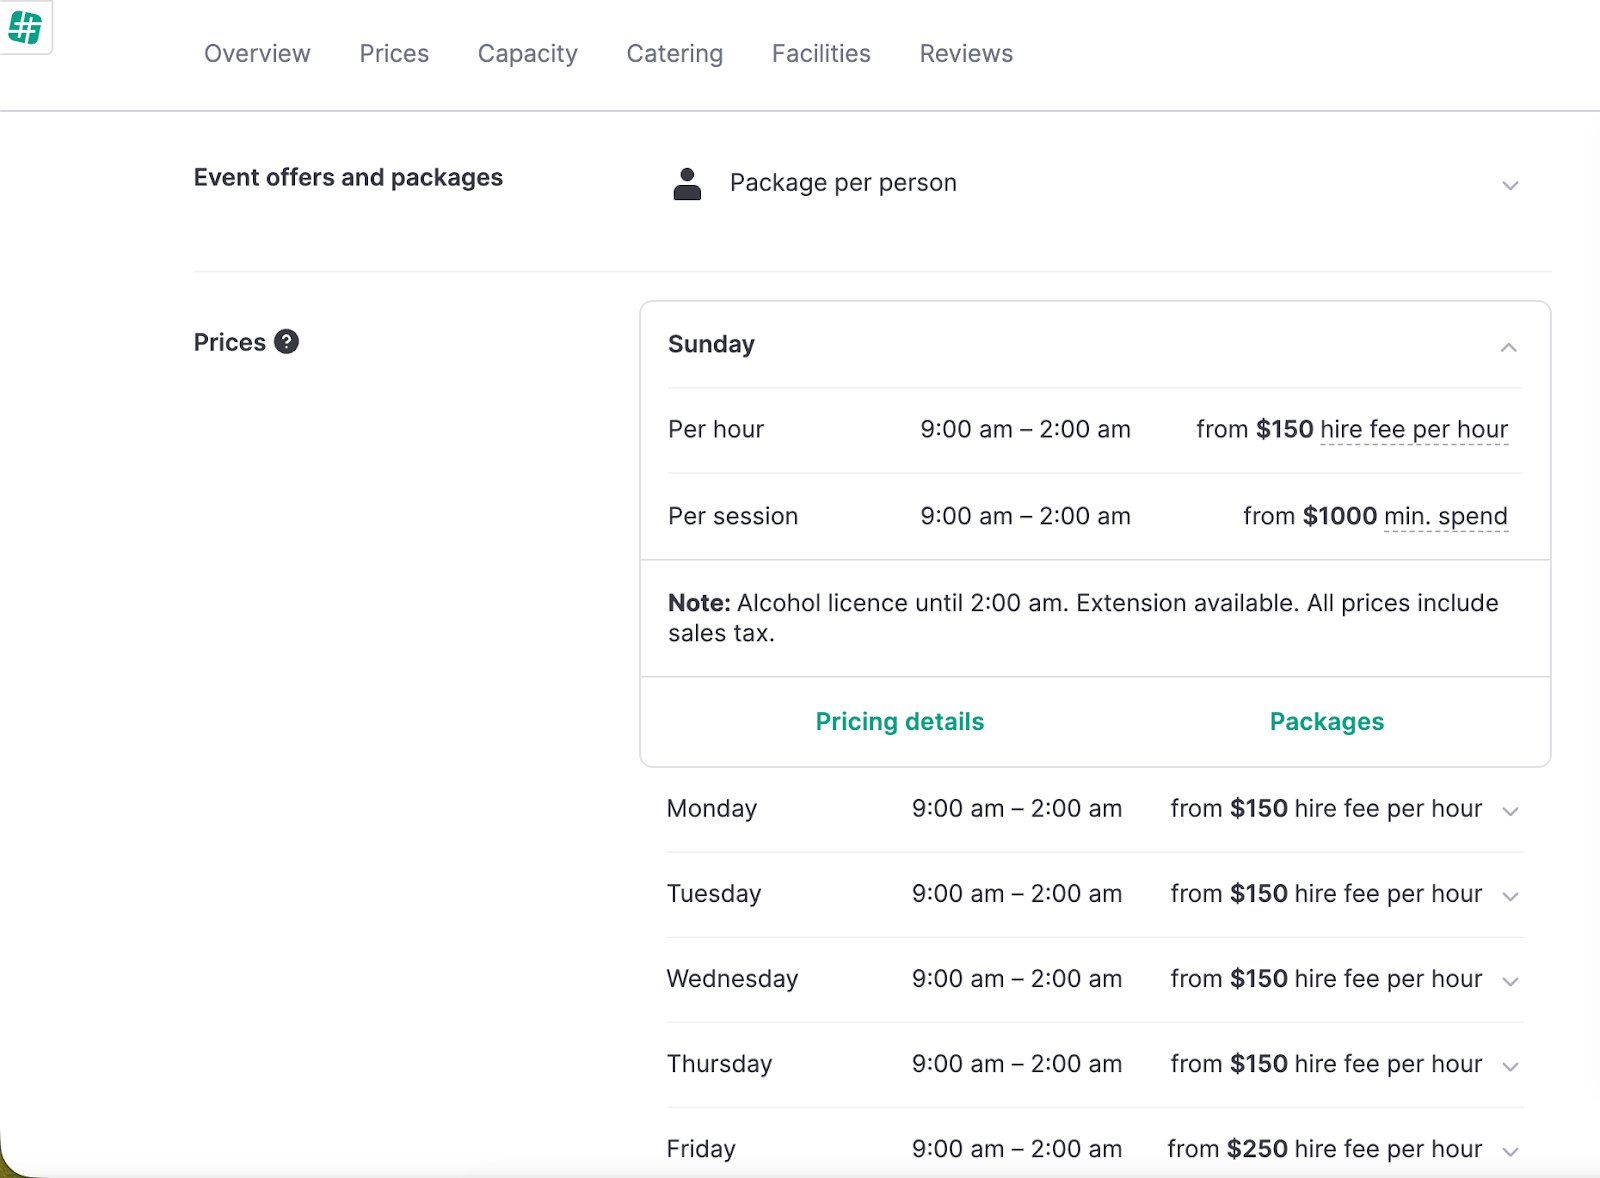The image size is (1600, 1178).
Task: Go to the Overview tab
Action: pos(257,54)
